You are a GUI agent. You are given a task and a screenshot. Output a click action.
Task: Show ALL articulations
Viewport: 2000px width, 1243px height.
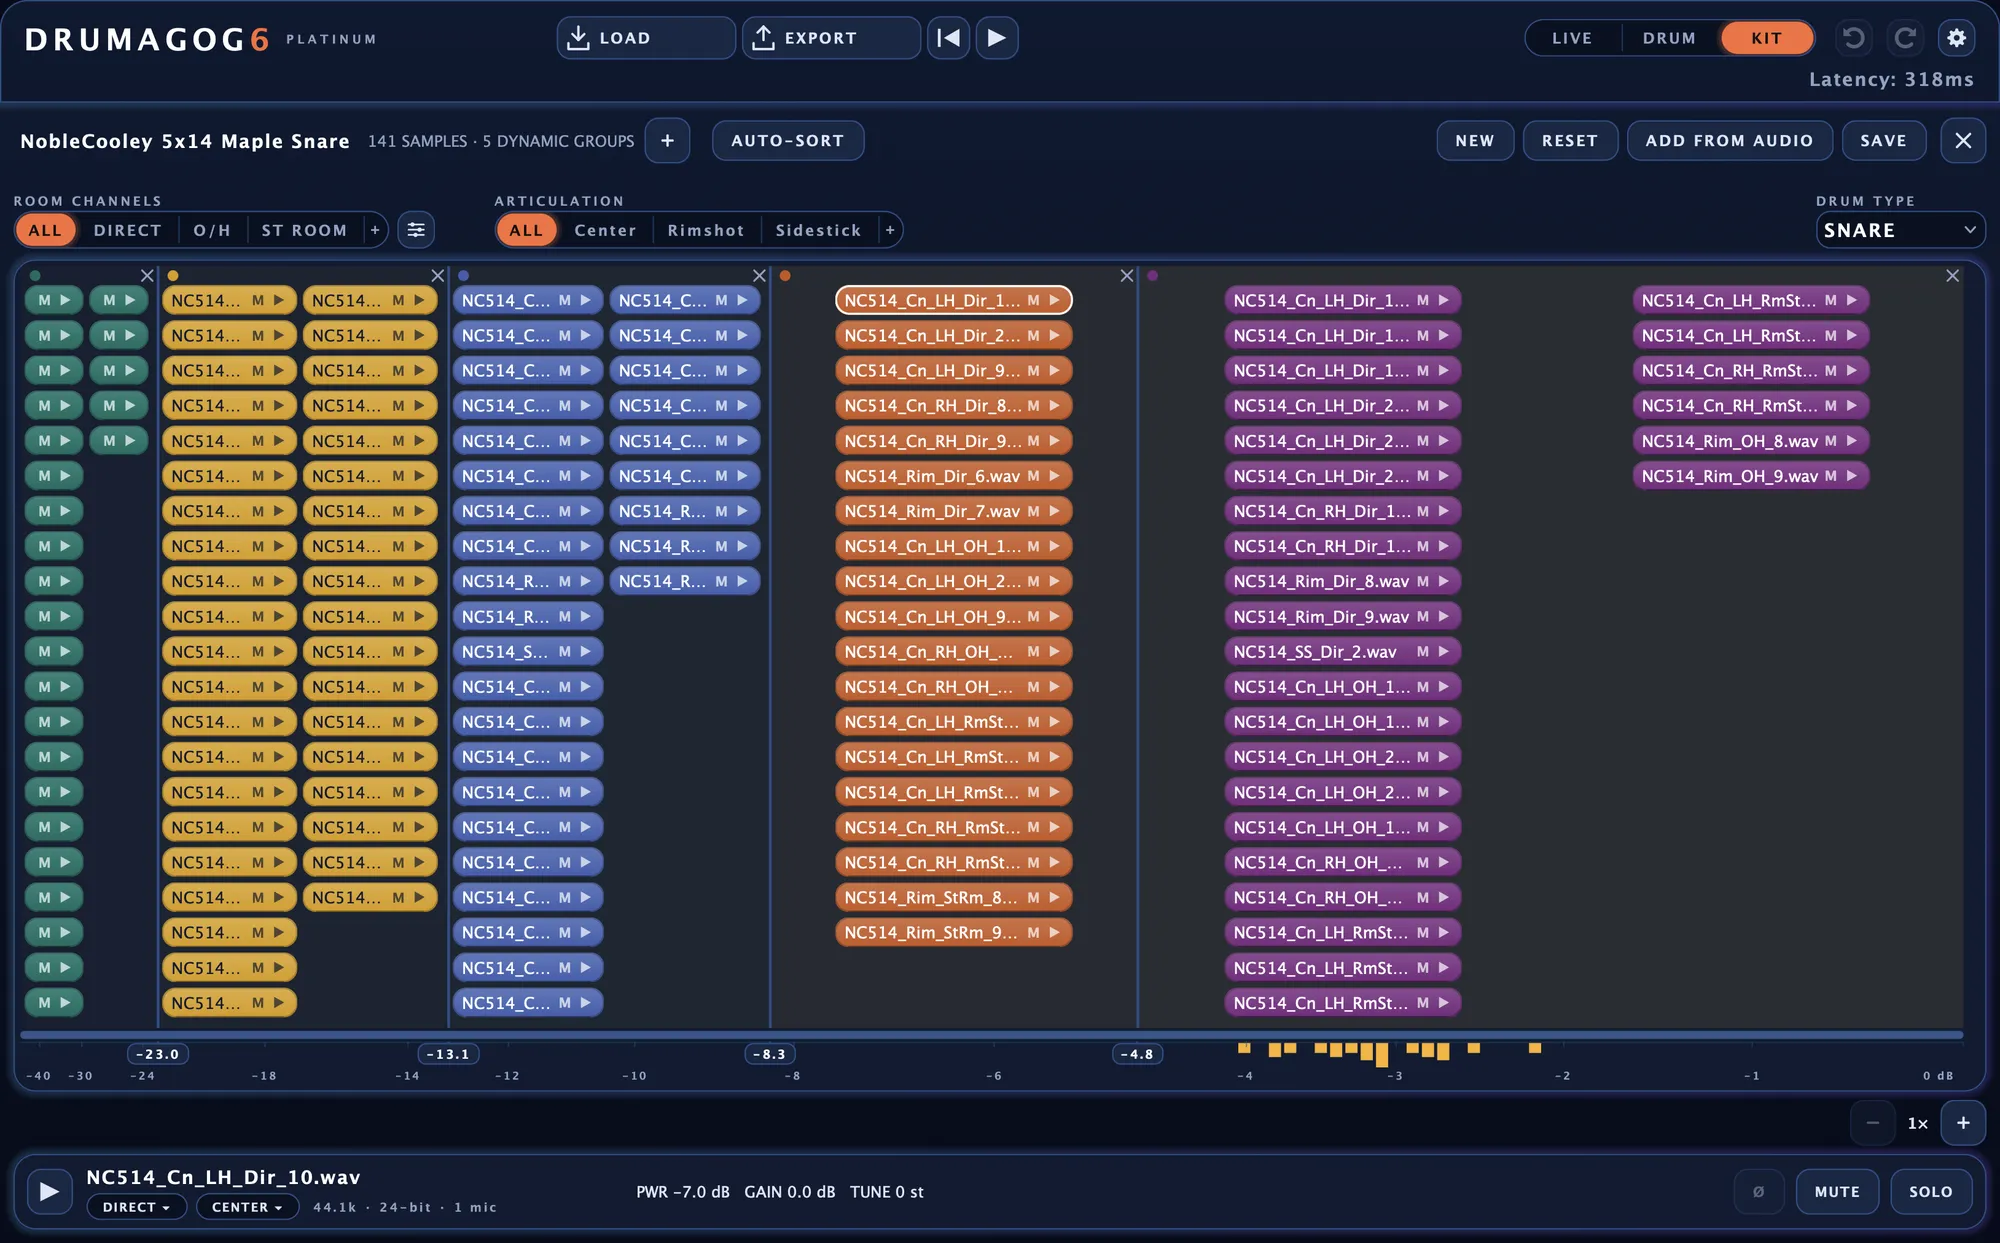pyautogui.click(x=526, y=230)
